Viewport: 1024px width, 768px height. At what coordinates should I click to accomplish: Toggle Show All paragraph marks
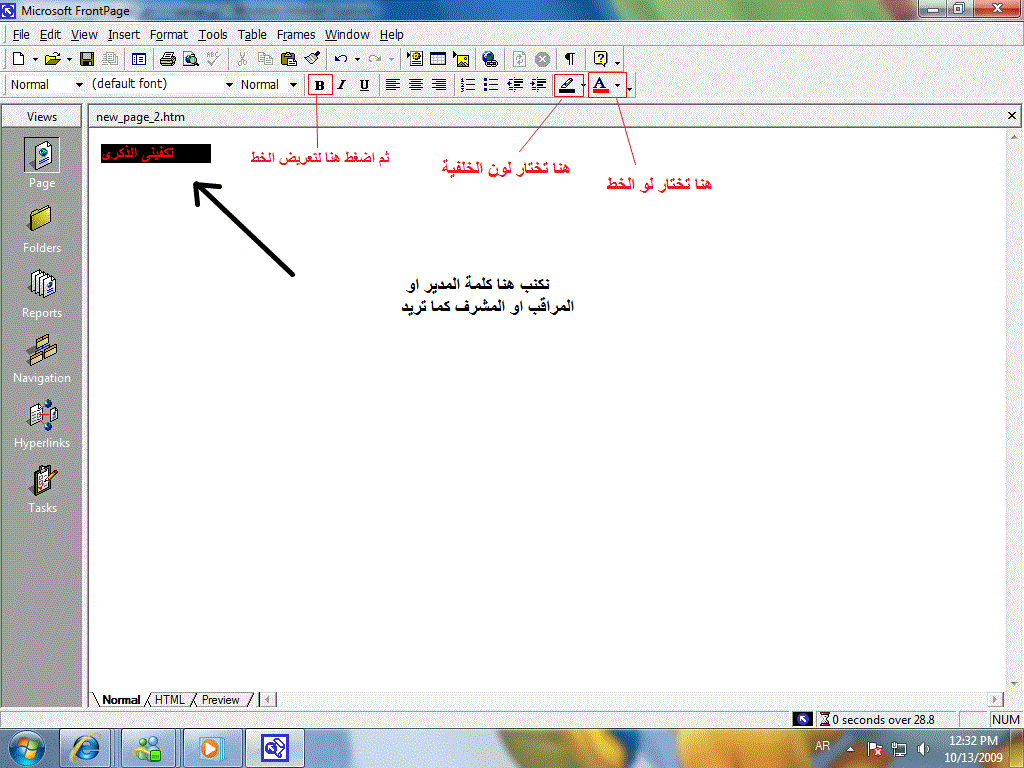(x=569, y=59)
